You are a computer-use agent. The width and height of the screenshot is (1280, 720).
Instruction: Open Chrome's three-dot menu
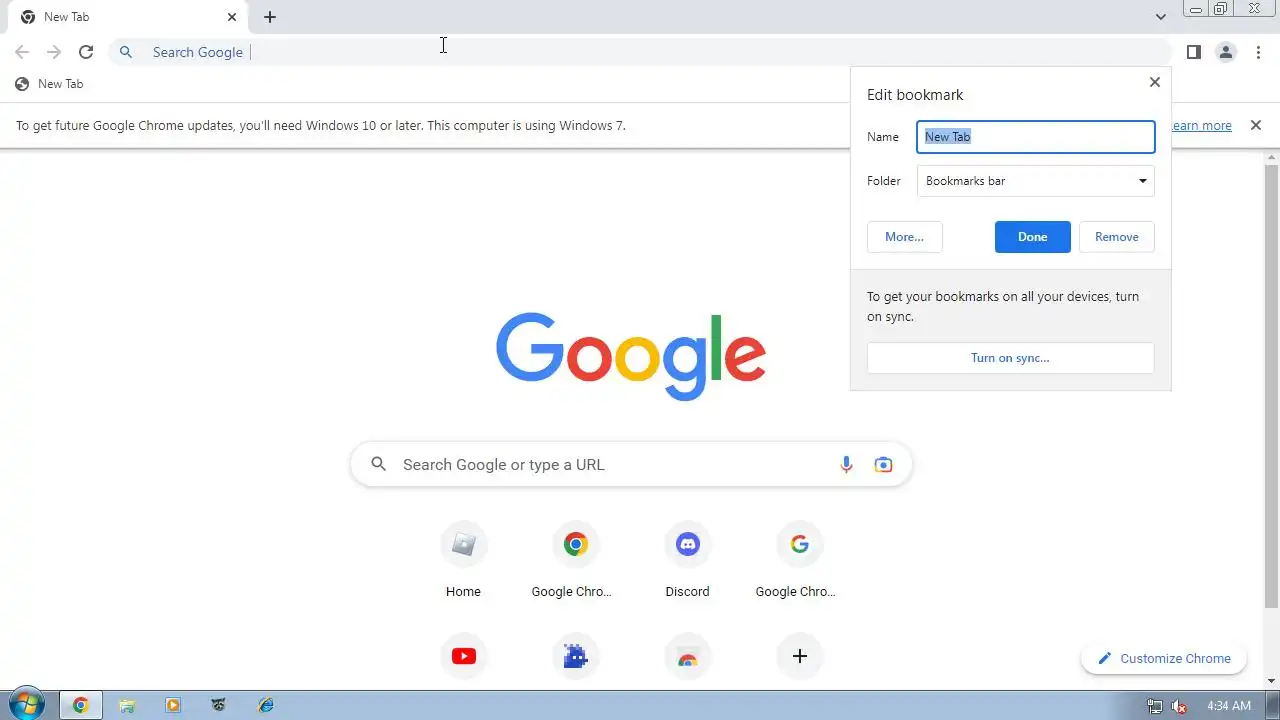pos(1258,52)
